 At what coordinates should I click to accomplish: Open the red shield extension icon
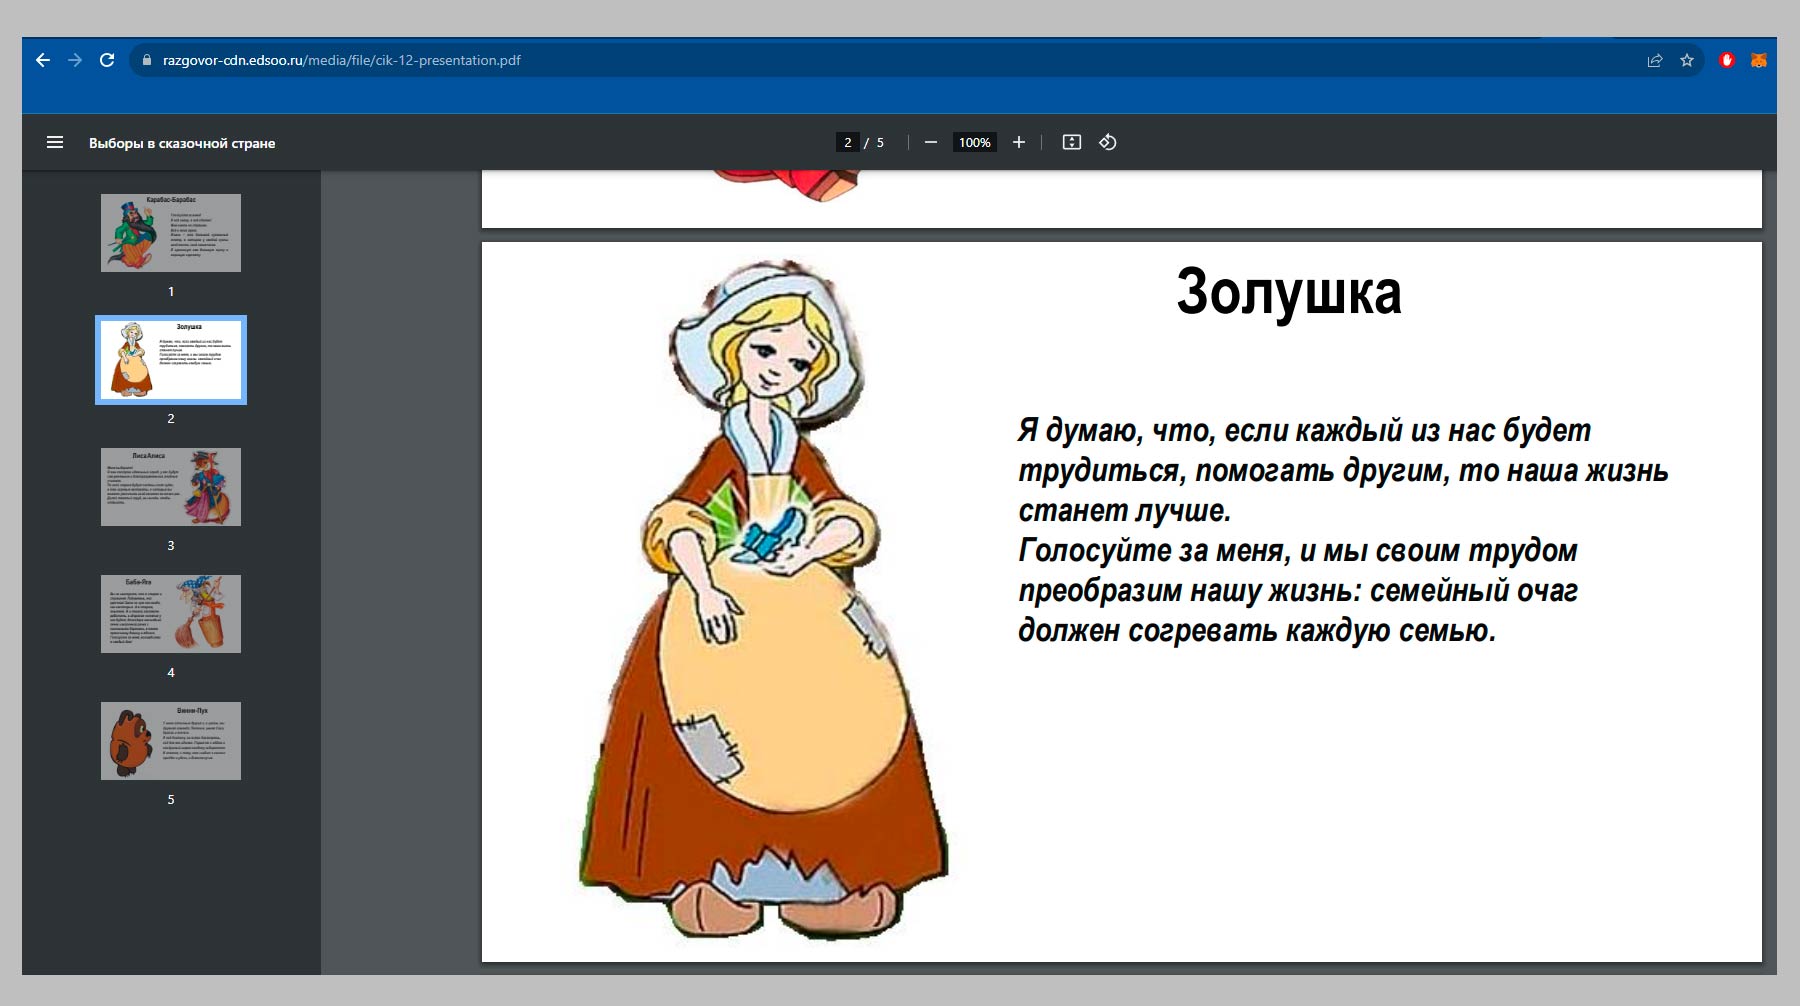[x=1727, y=60]
